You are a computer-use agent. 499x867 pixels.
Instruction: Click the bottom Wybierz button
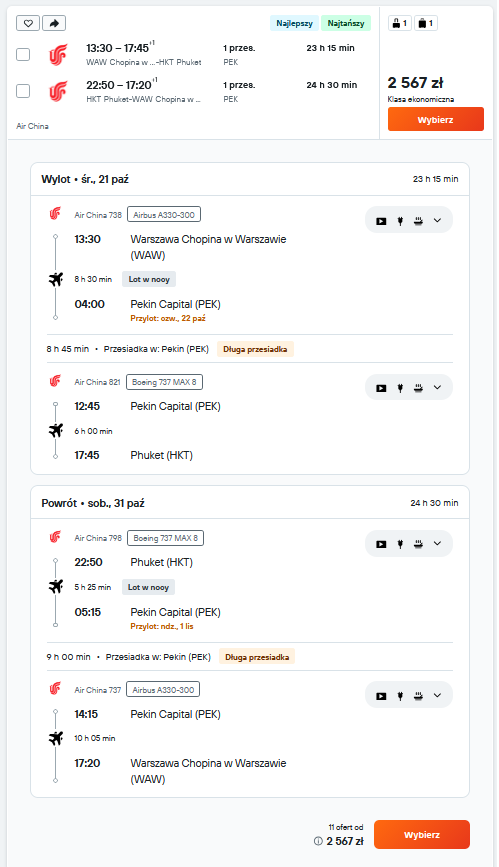click(x=422, y=834)
